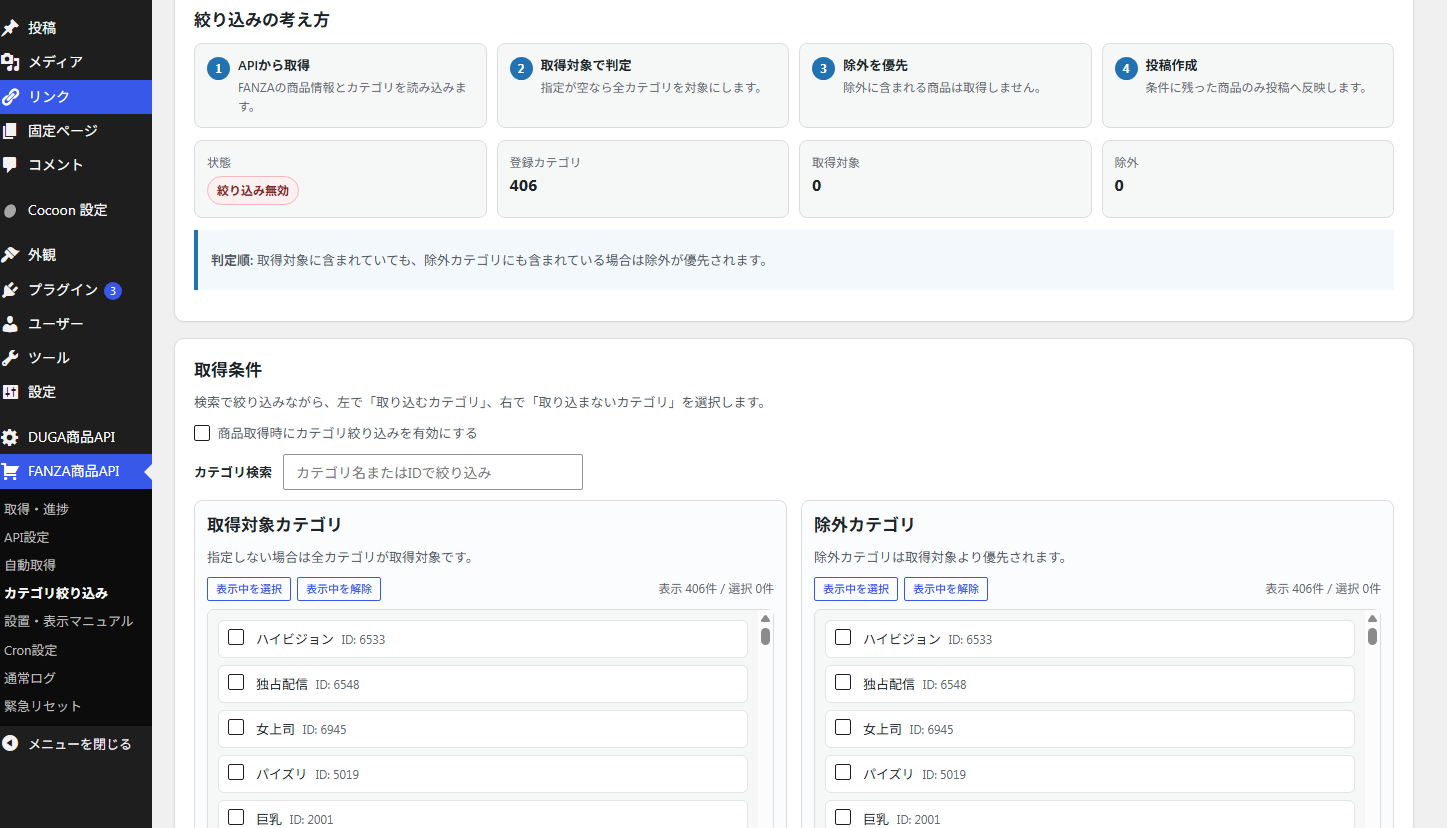This screenshot has width=1447, height=828.
Task: Click the pushpin icon beside 投稿
Action: point(10,28)
